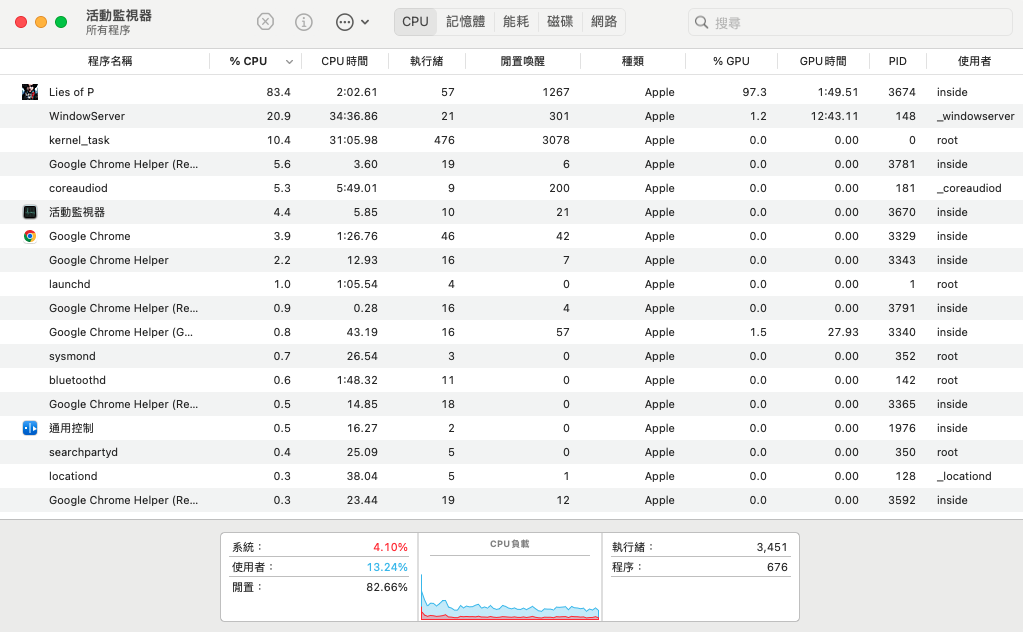The width and height of the screenshot is (1023, 632).
Task: Select the searchpartyd process row
Action: (512, 452)
